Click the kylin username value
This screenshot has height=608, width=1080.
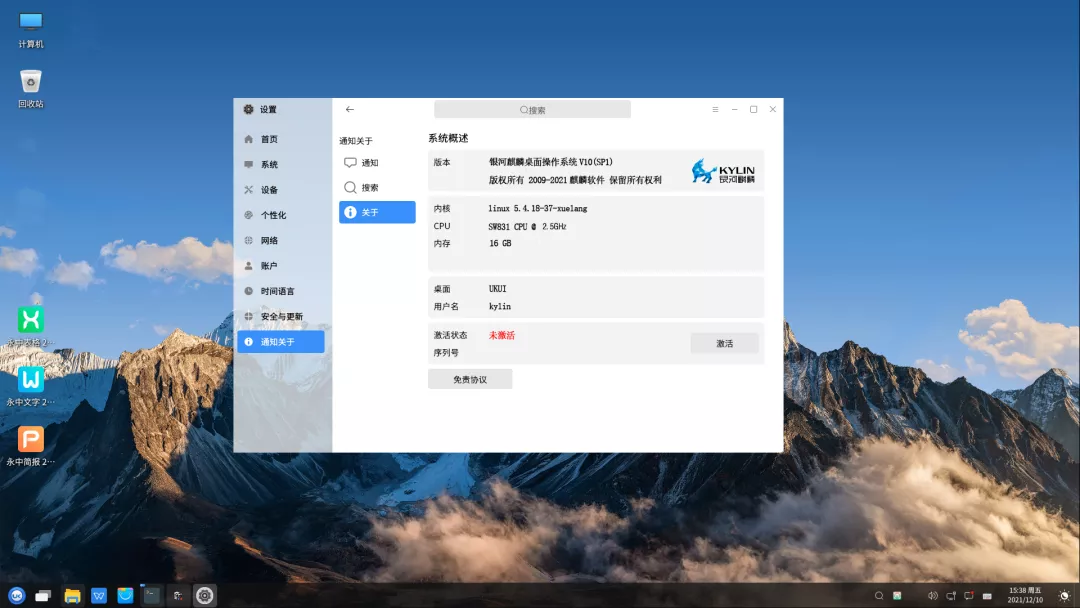coord(500,306)
